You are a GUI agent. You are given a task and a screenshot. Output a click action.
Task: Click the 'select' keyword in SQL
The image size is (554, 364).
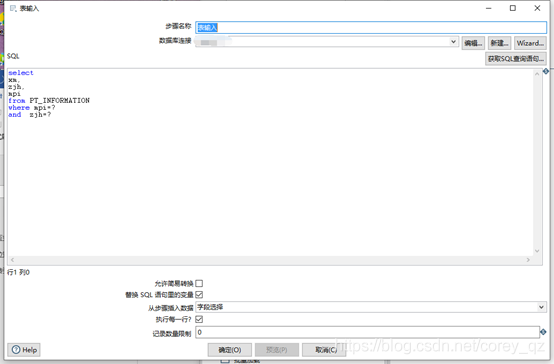[x=21, y=73]
